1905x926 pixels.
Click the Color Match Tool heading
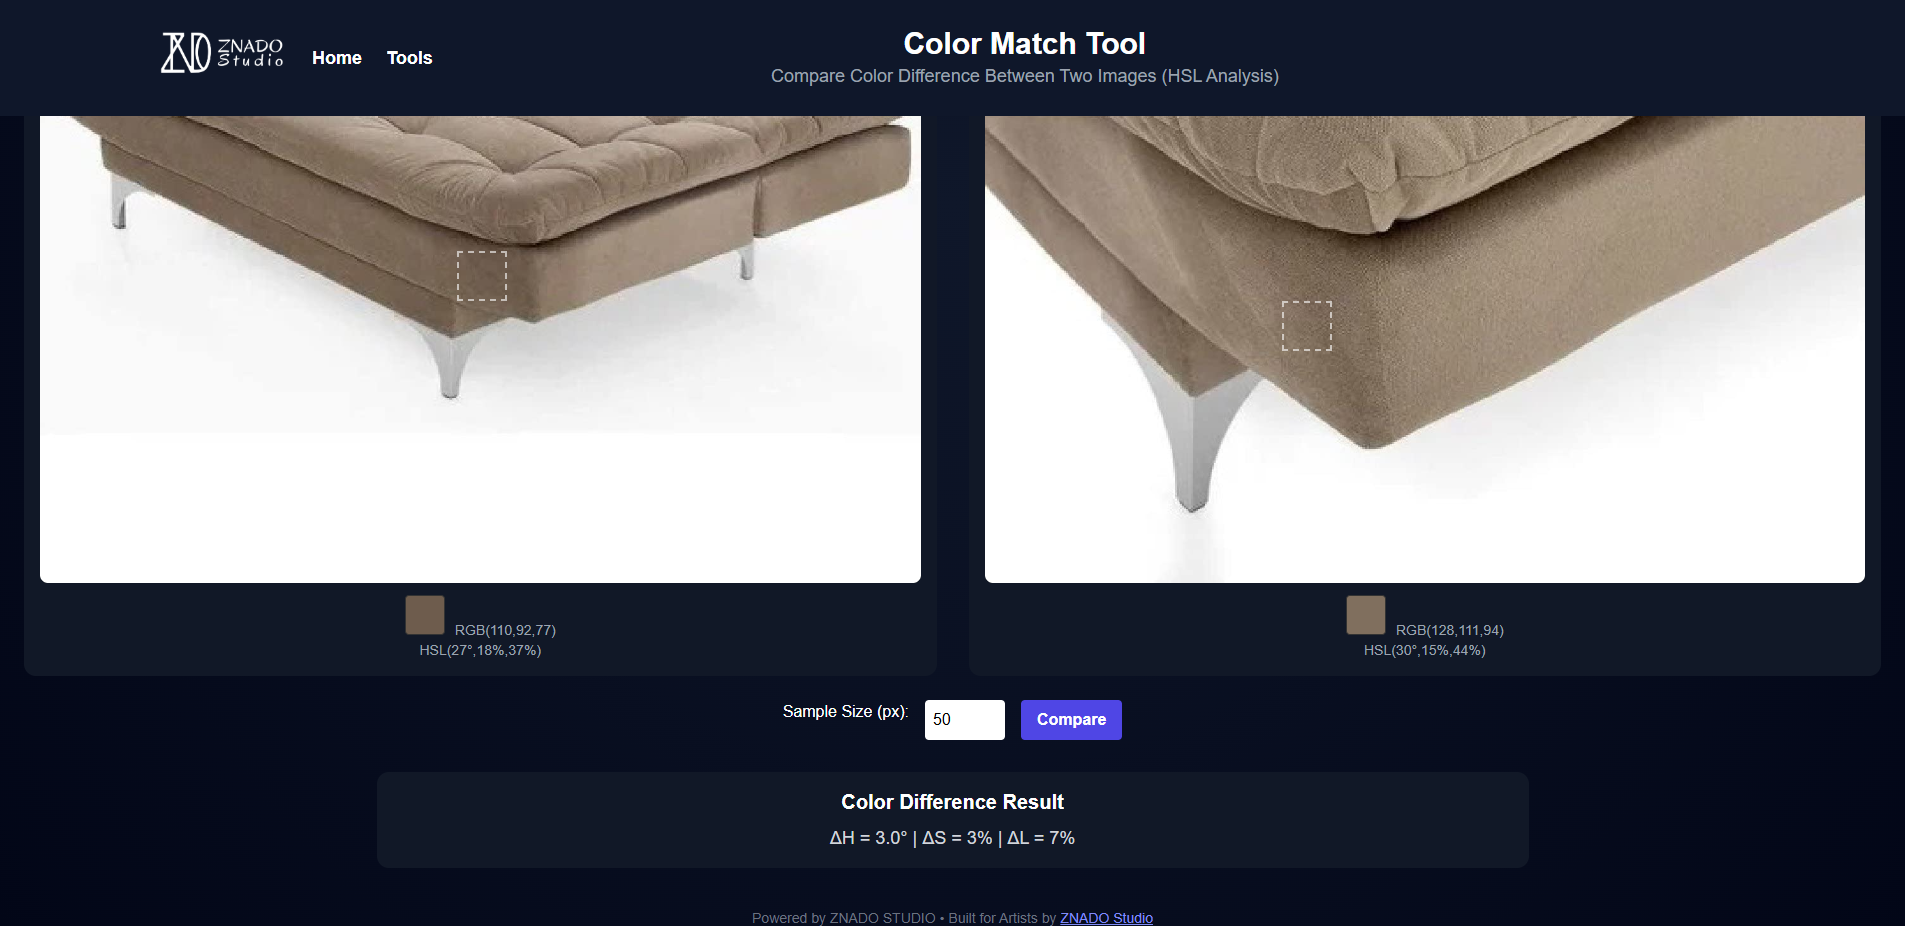click(x=1024, y=44)
